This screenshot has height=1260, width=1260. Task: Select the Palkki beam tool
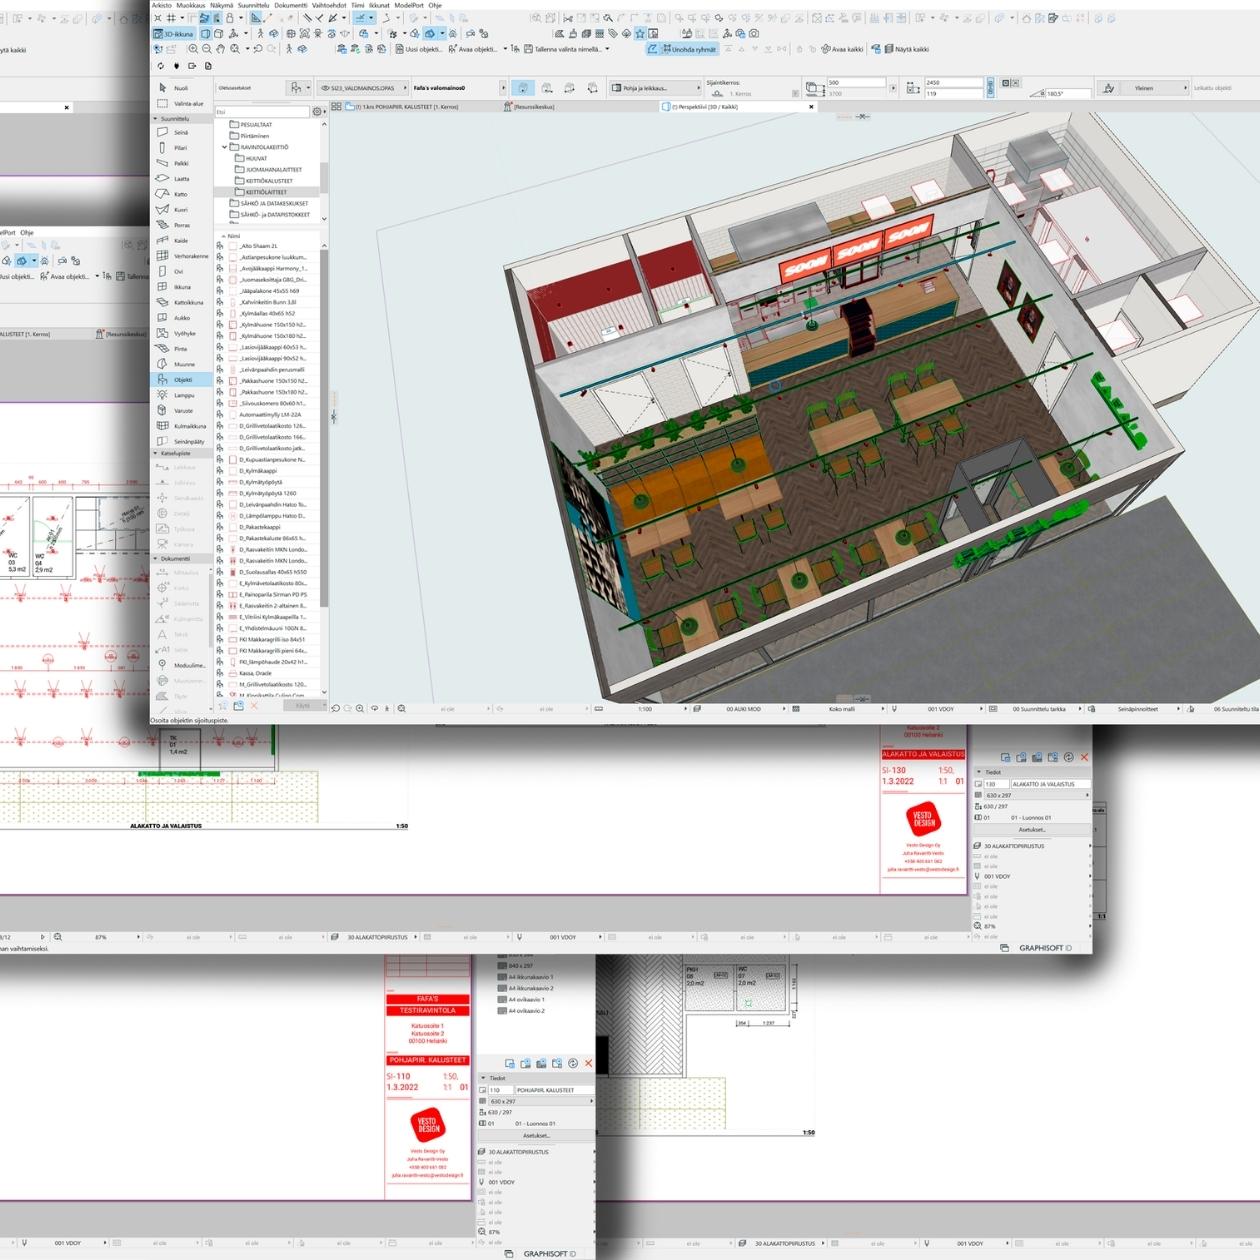click(x=181, y=163)
